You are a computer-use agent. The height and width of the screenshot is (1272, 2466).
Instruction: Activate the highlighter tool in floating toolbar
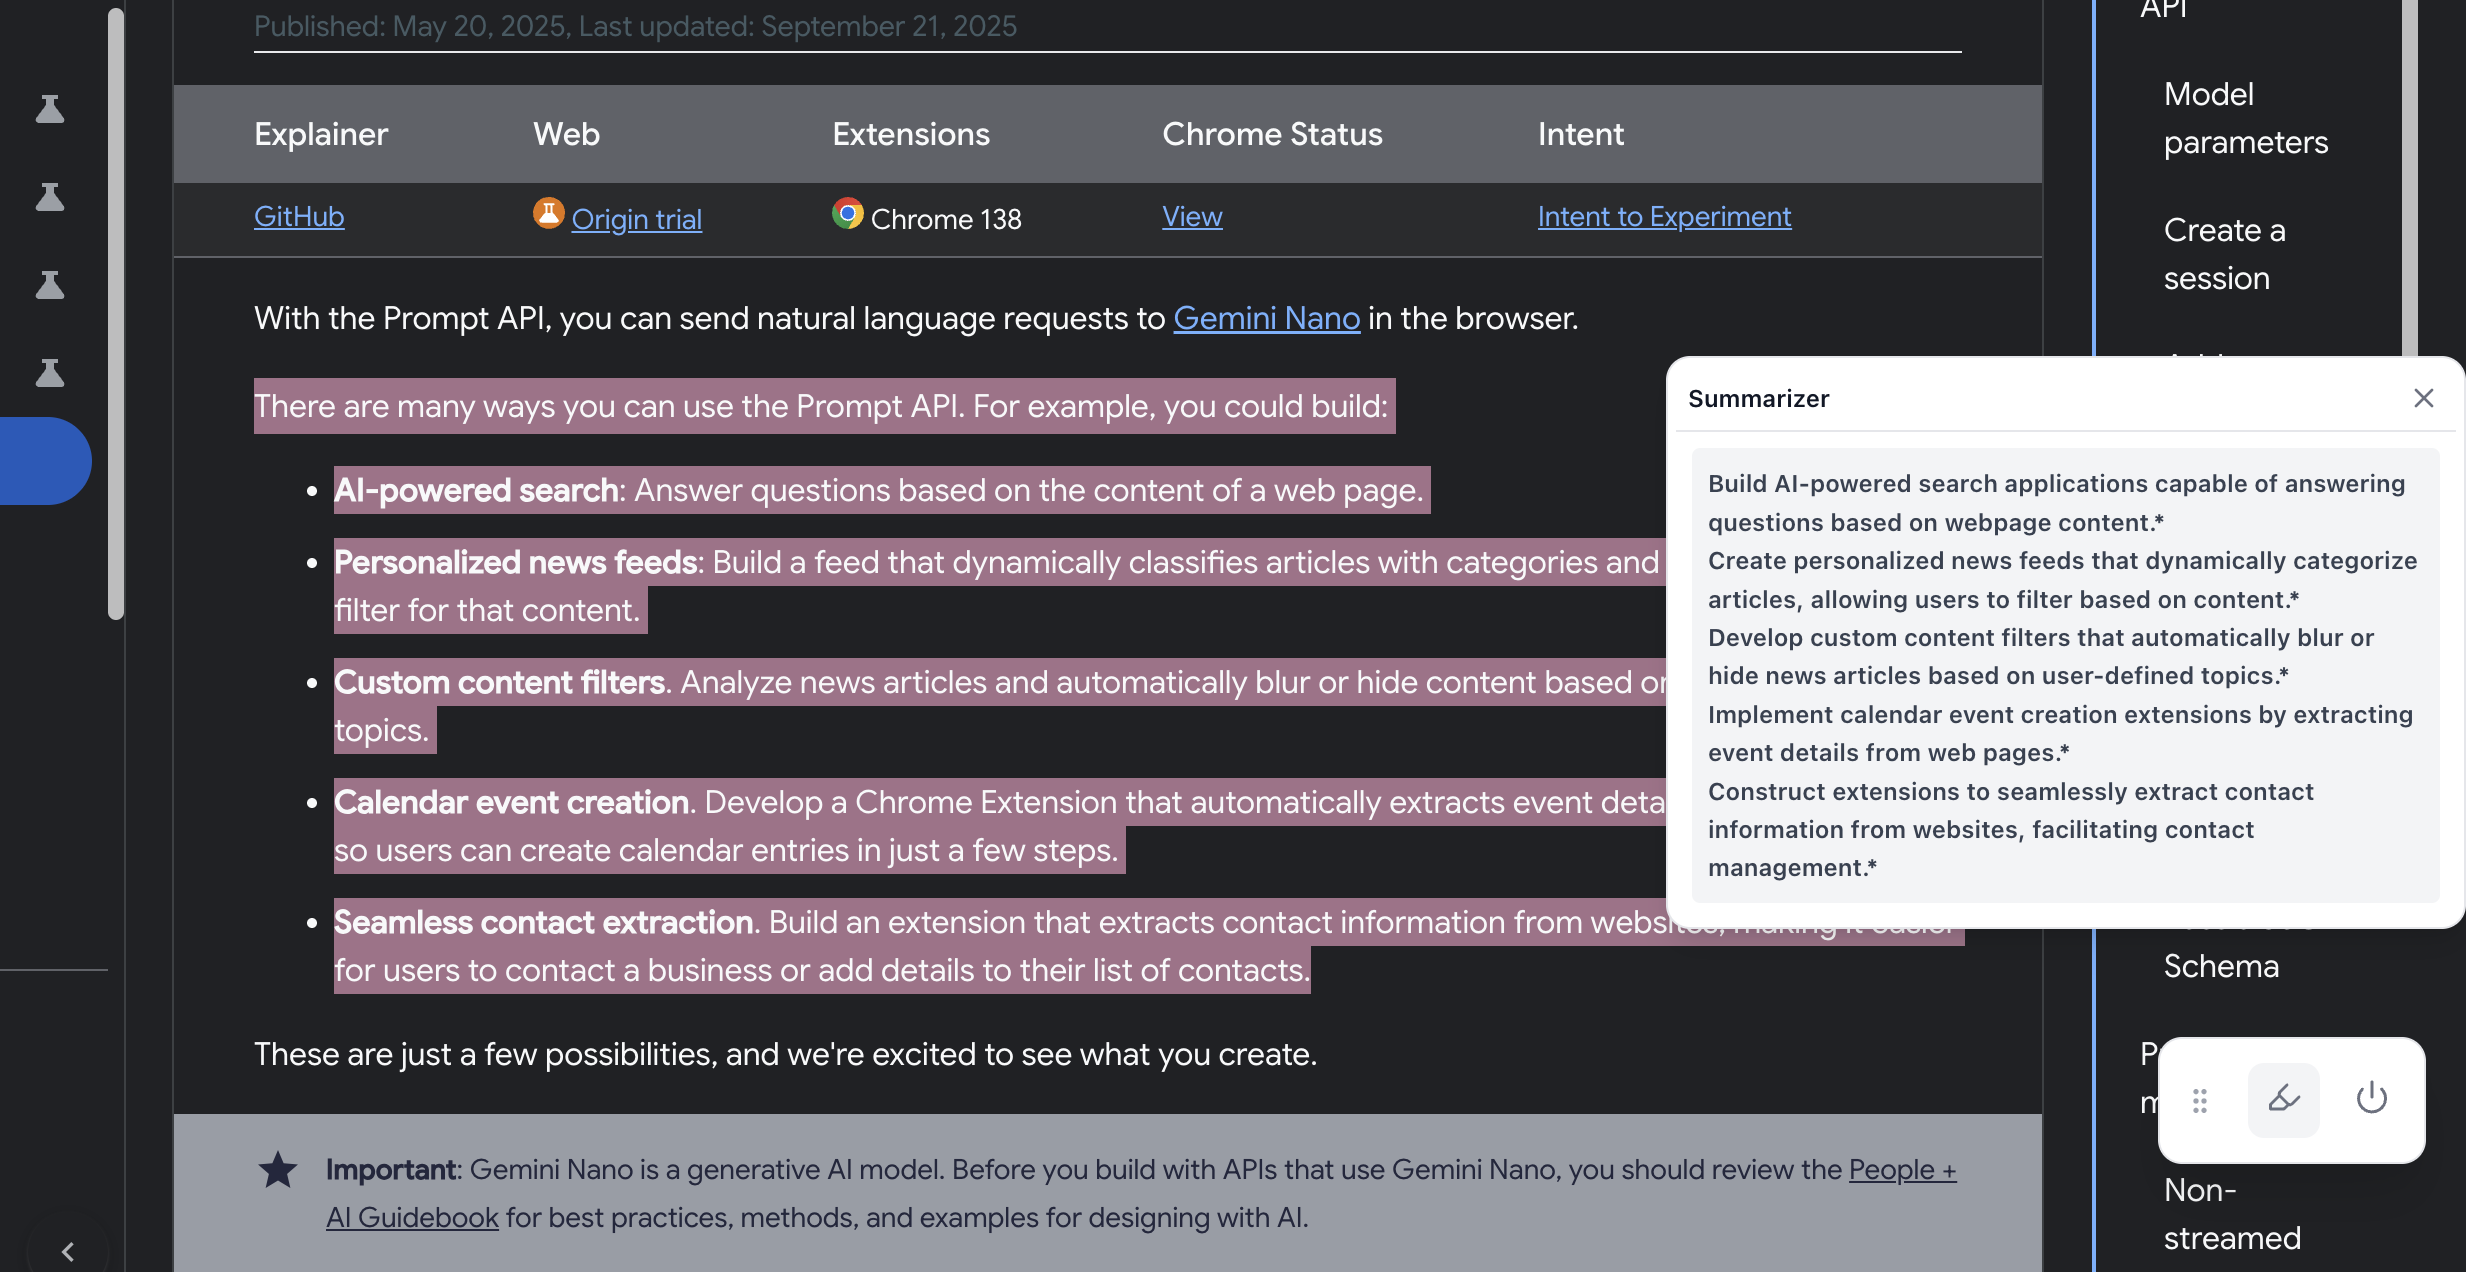click(2284, 1100)
